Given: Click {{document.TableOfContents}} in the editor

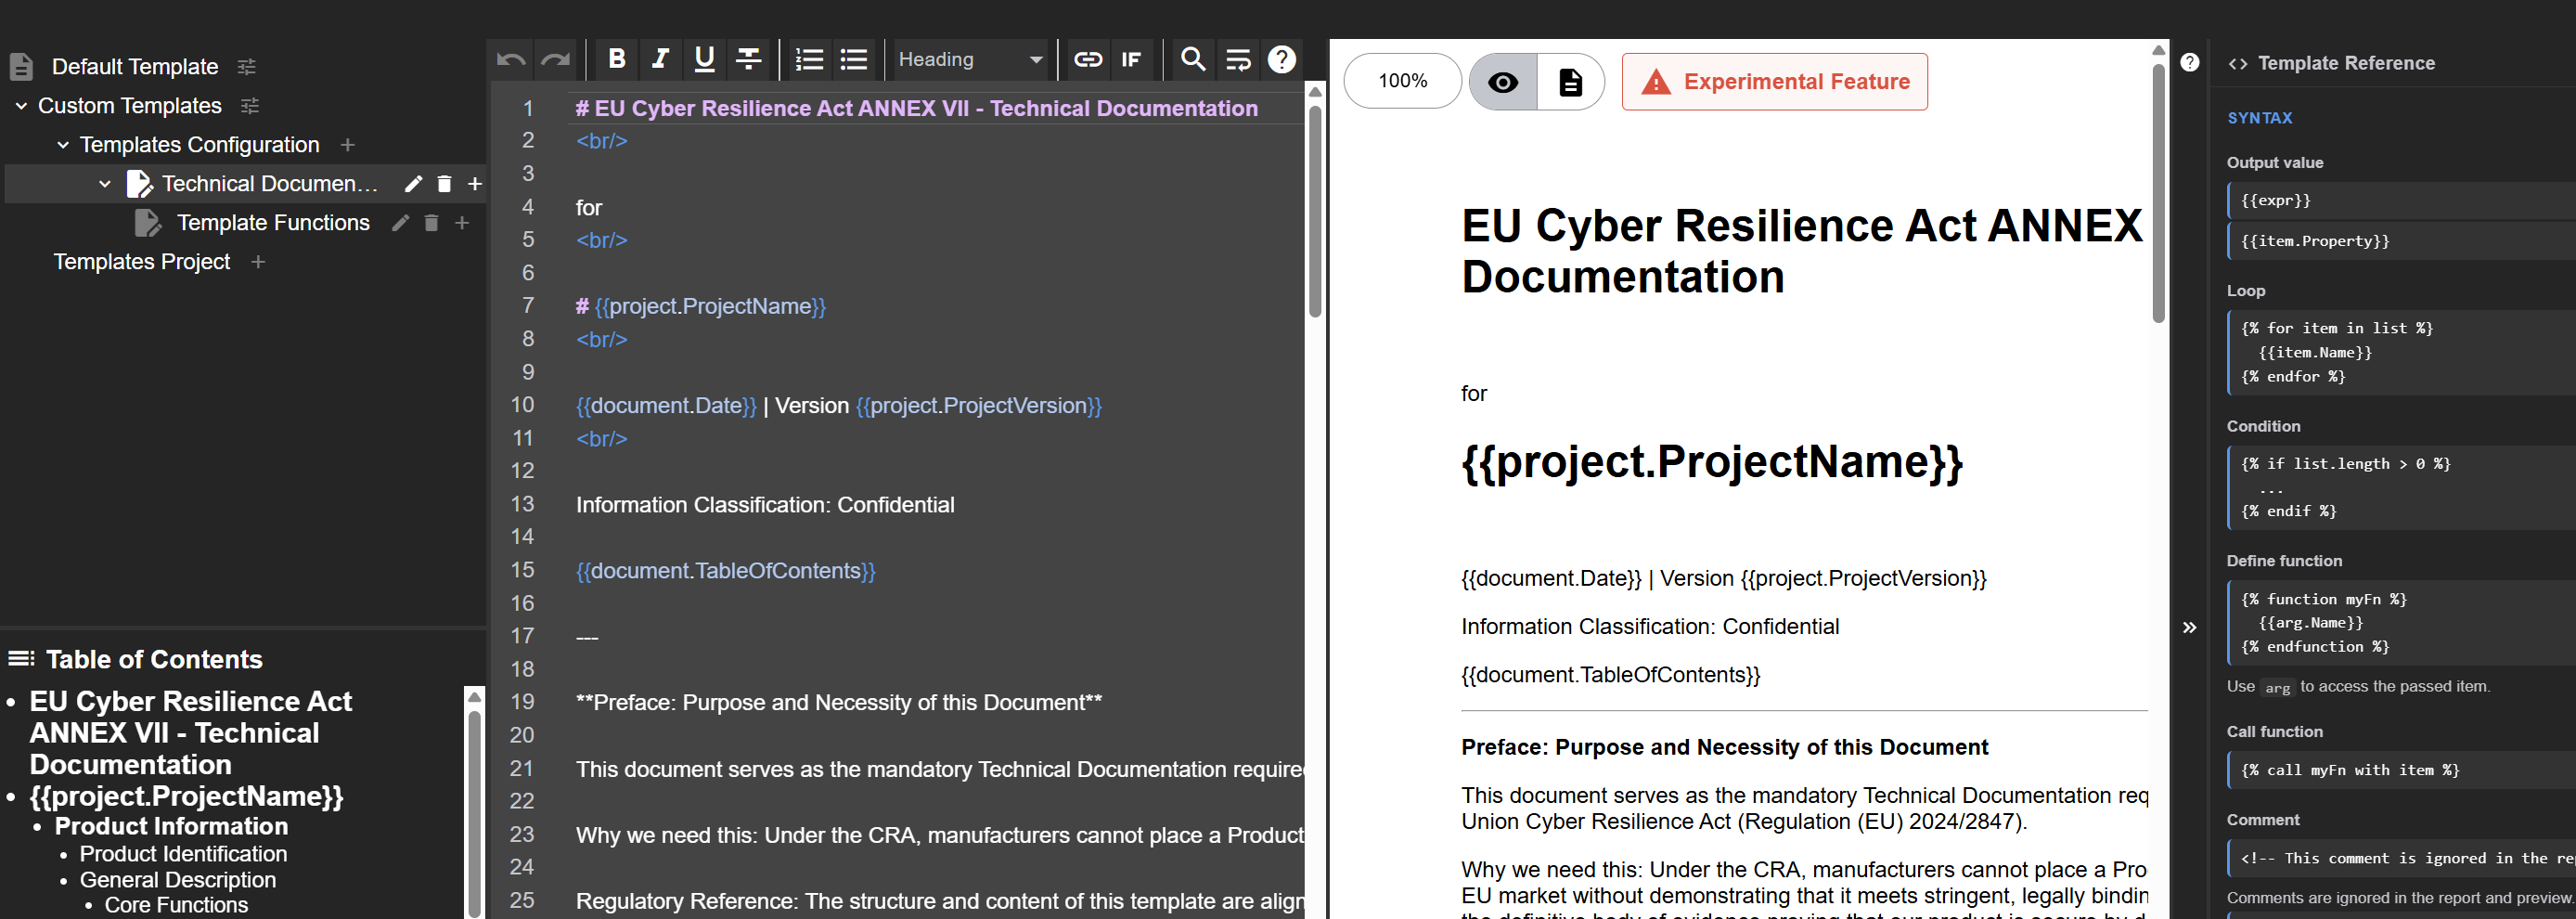Looking at the screenshot, I should coord(725,571).
